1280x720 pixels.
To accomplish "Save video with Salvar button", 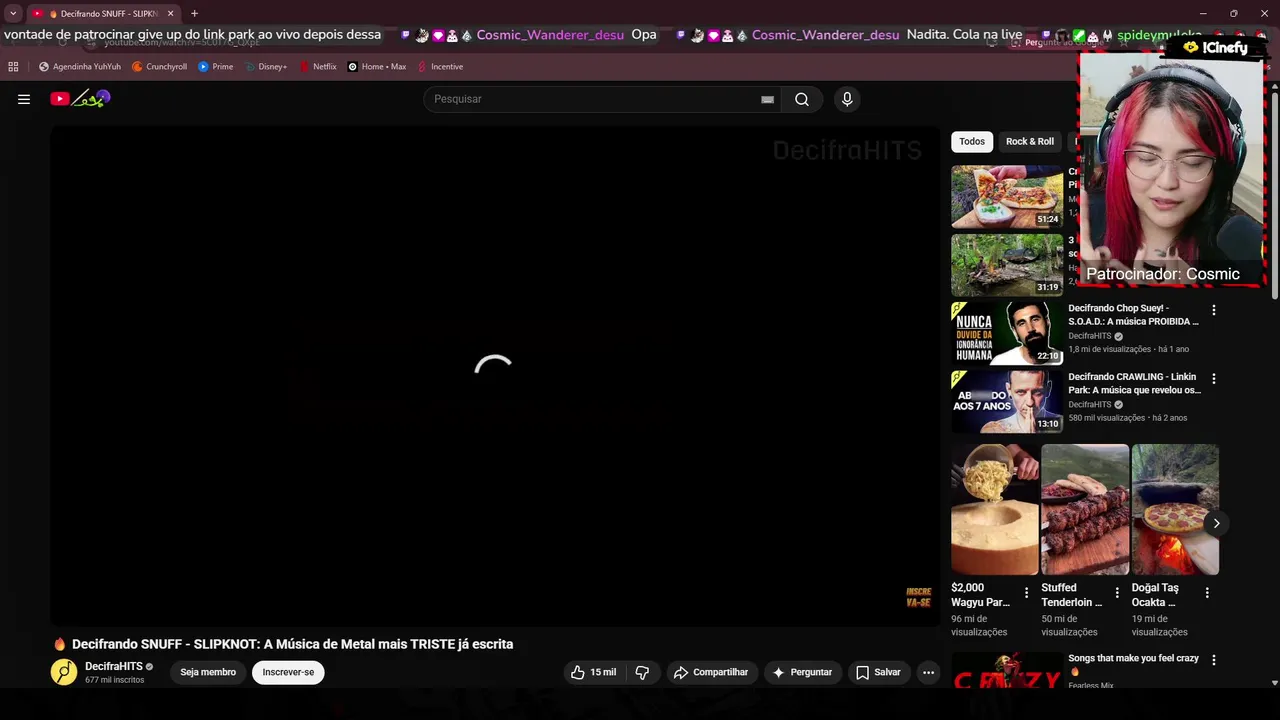I will [878, 672].
